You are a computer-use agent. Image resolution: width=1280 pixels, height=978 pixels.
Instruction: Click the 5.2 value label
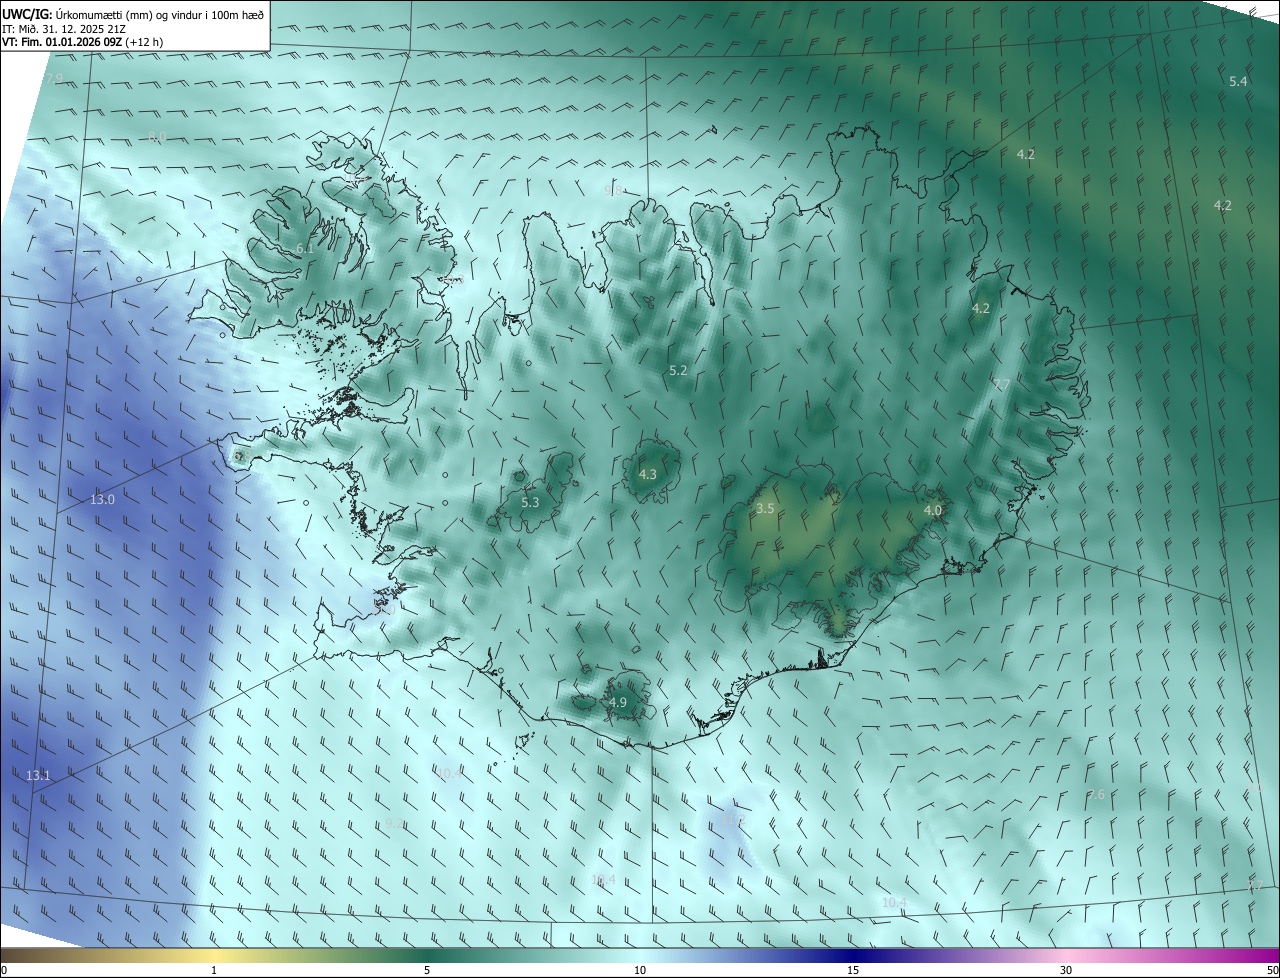[x=678, y=370]
